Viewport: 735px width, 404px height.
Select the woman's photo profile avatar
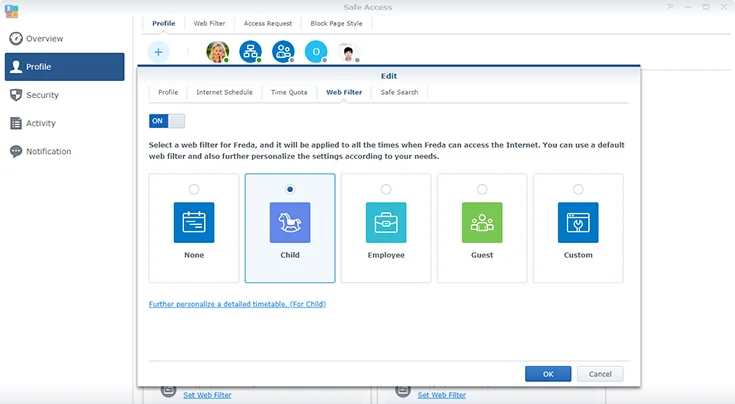tap(217, 52)
